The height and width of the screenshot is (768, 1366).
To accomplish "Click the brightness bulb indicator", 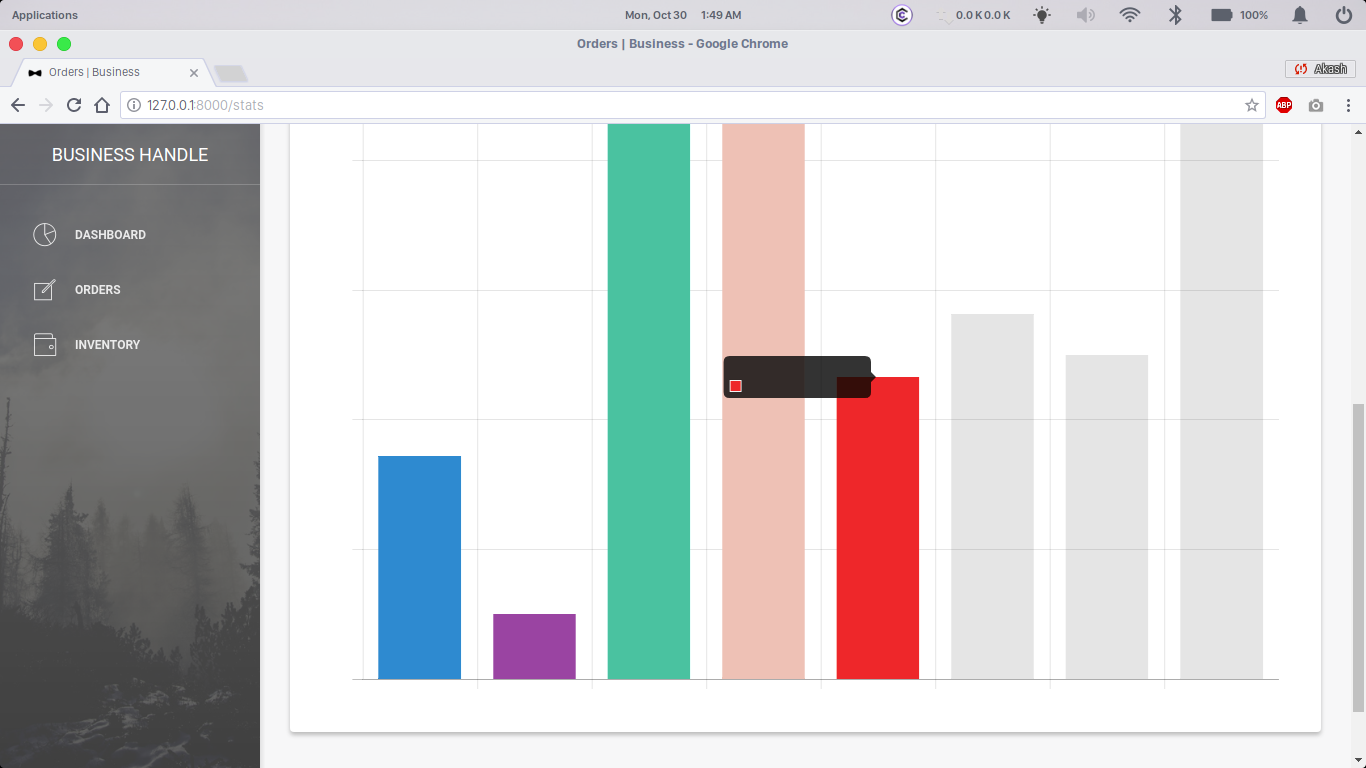I will pos(1043,15).
